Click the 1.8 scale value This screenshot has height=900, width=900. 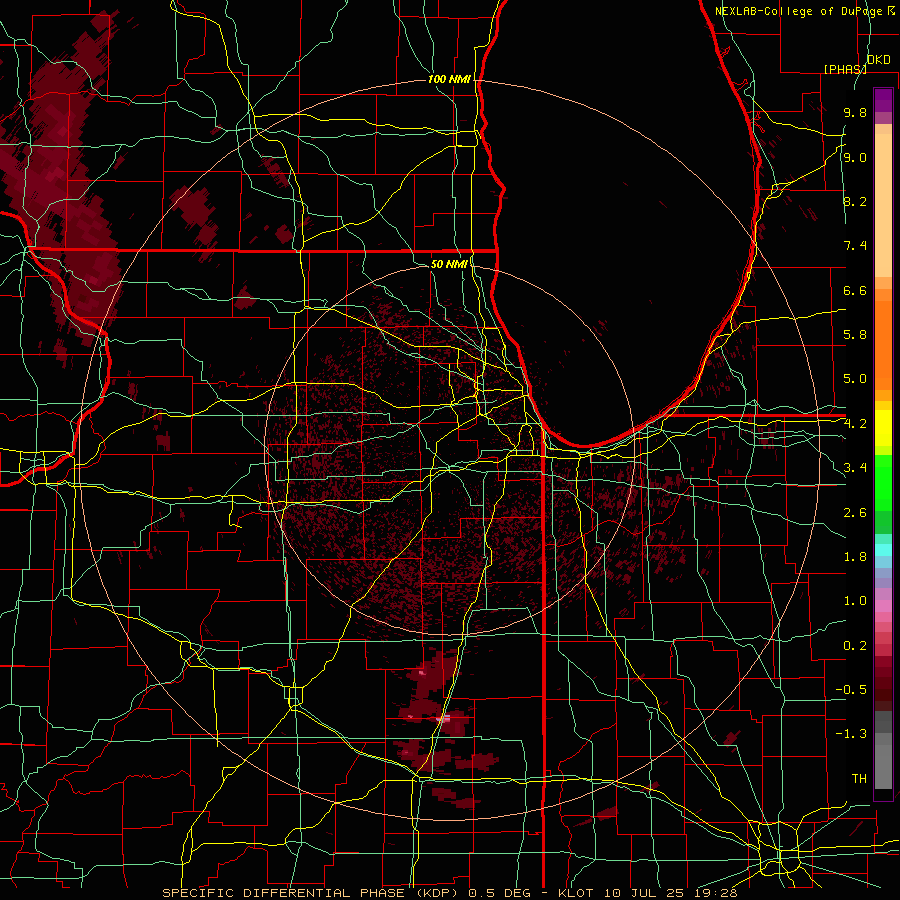(855, 557)
